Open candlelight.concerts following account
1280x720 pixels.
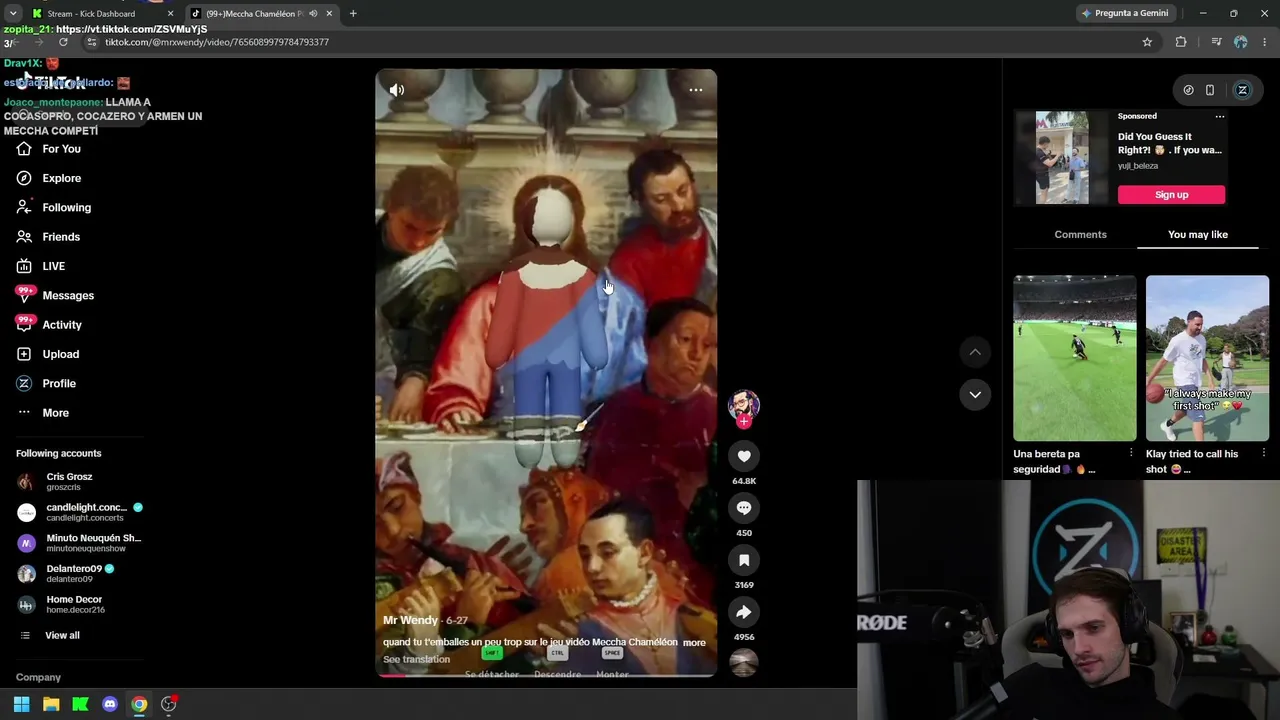(80, 512)
